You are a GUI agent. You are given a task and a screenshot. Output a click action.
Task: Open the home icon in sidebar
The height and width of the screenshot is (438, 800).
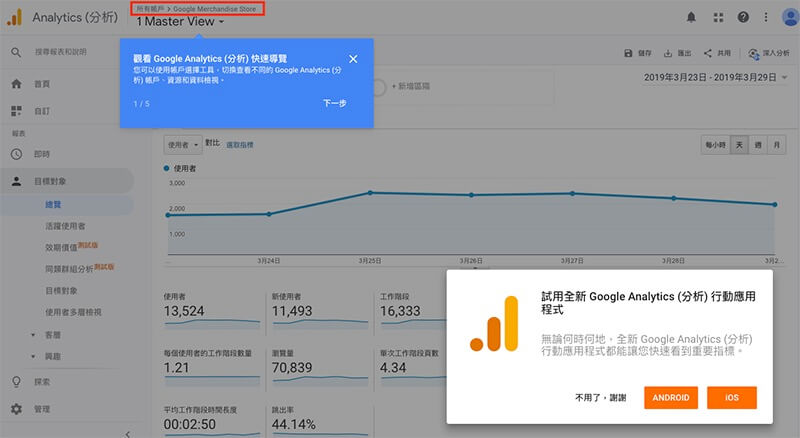pyautogui.click(x=16, y=84)
